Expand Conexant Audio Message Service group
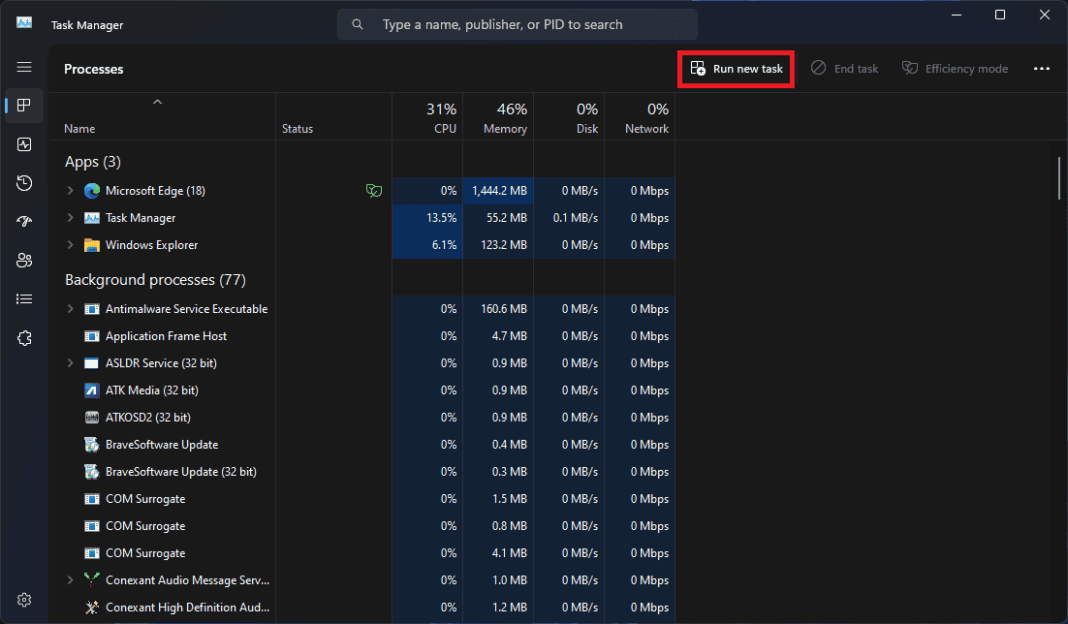 click(x=69, y=580)
